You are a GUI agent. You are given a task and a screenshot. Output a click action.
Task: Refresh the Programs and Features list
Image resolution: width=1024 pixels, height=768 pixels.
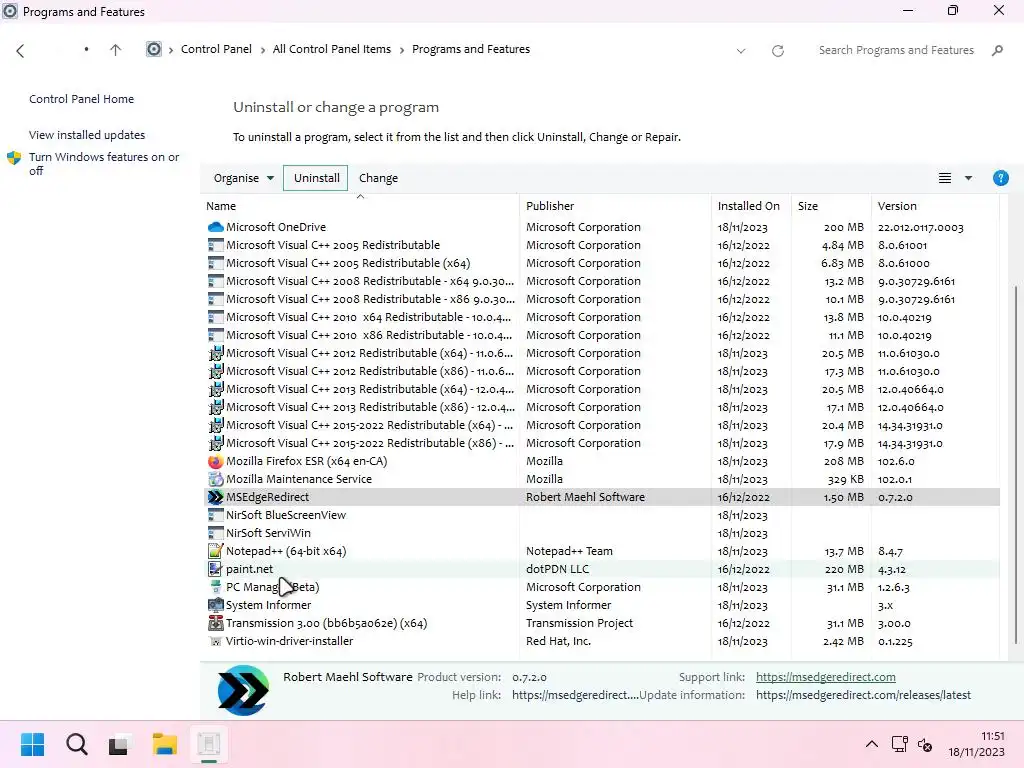pyautogui.click(x=777, y=51)
